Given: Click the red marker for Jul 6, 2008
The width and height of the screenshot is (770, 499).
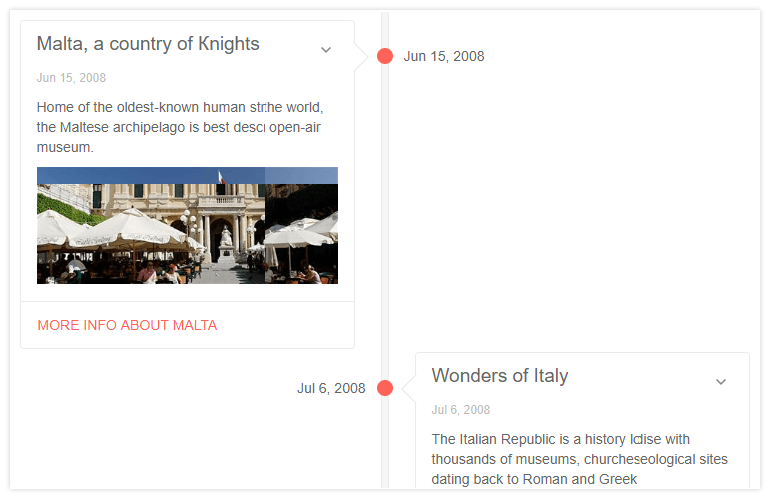Looking at the screenshot, I should pos(385,388).
